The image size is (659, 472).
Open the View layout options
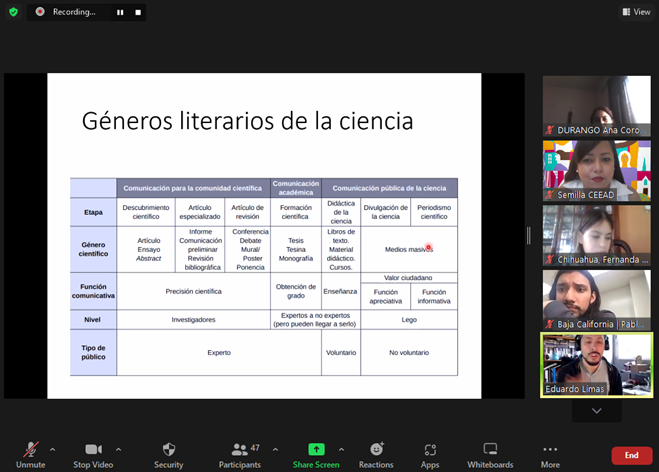coord(636,12)
